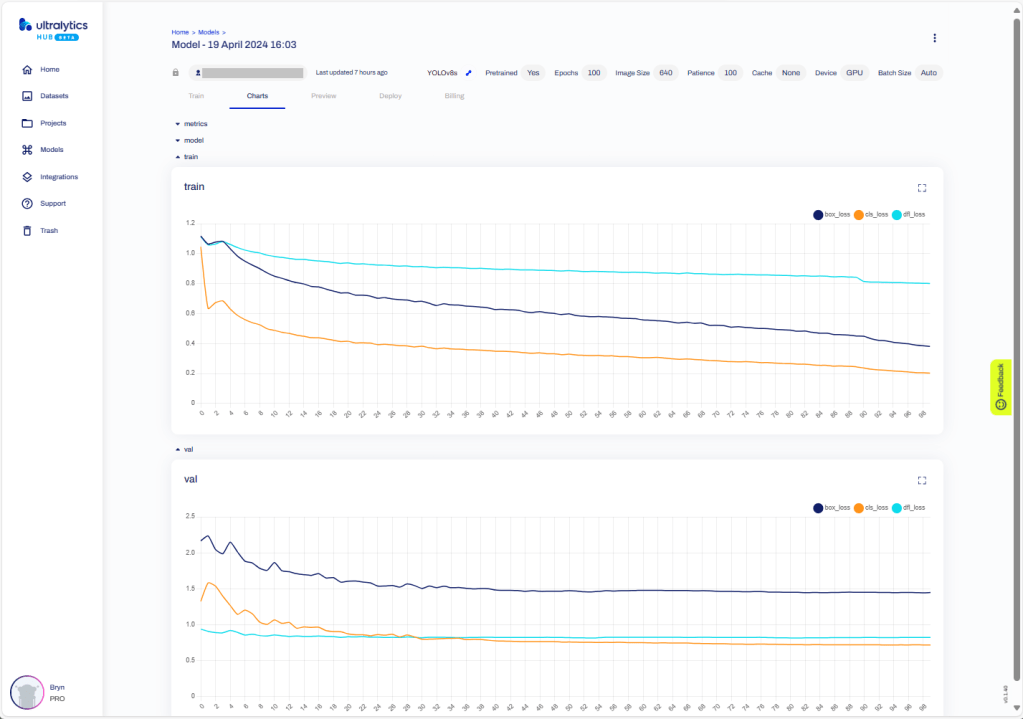Image resolution: width=1023 pixels, height=719 pixels.
Task: Click the Home icon in sidebar
Action: pos(27,70)
